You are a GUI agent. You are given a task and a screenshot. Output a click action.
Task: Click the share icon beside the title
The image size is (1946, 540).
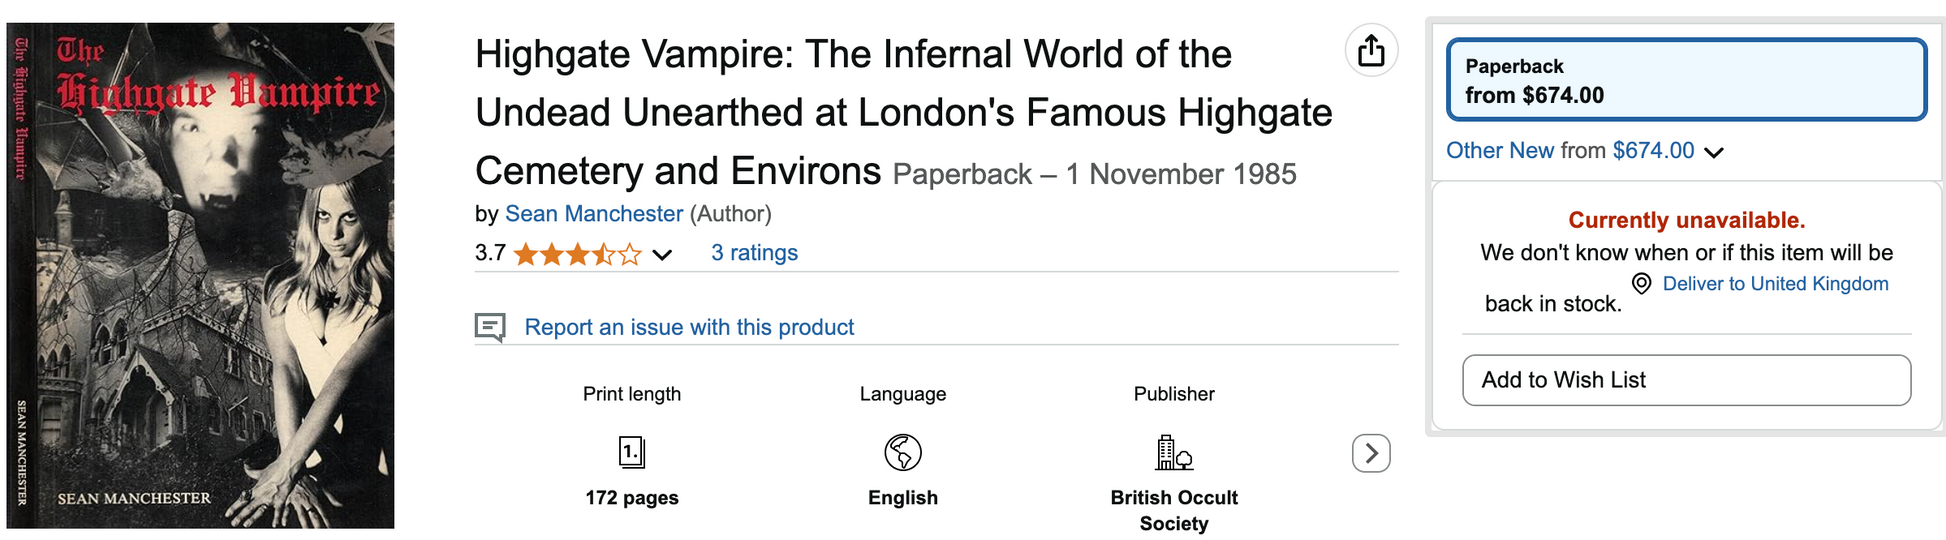click(1371, 50)
